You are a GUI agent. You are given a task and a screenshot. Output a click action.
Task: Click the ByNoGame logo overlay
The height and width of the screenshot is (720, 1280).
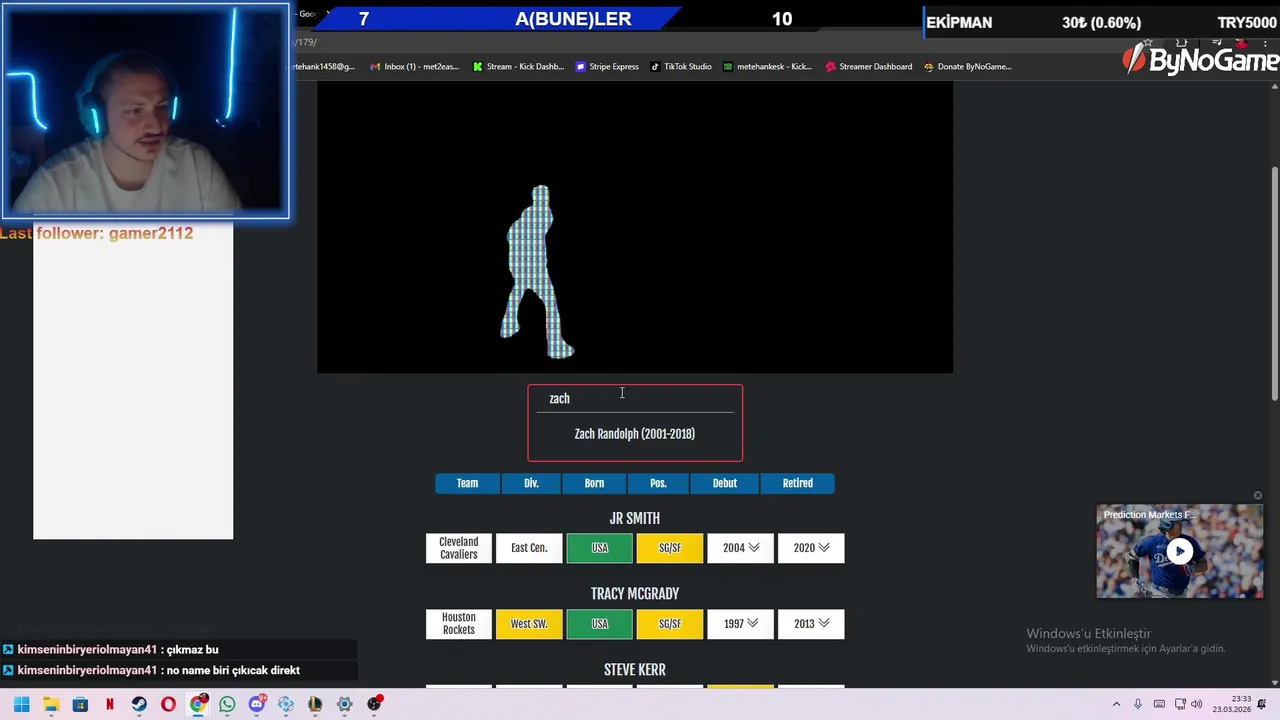1200,60
